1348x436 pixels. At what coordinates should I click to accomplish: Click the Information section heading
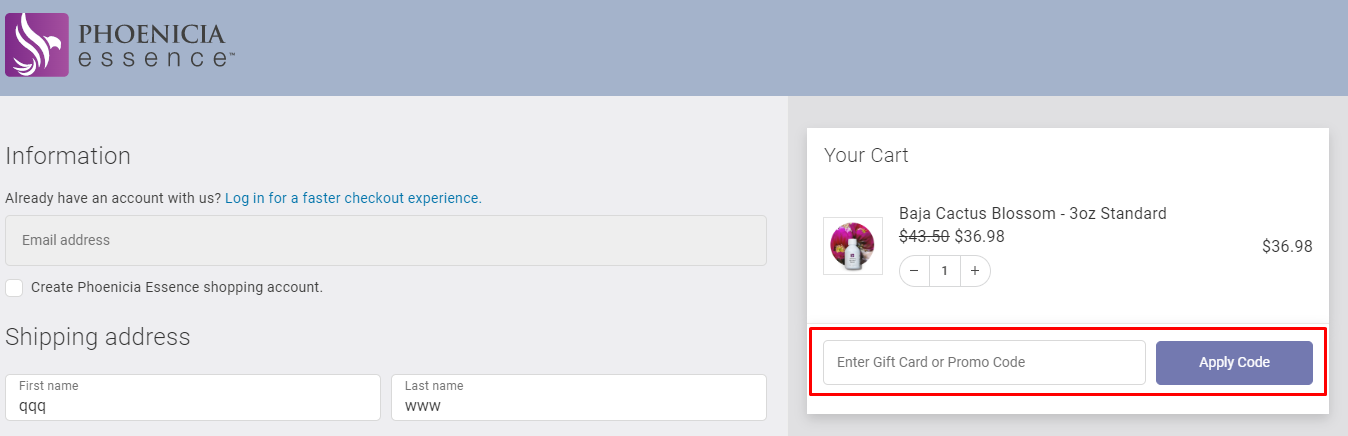pyautogui.click(x=68, y=156)
